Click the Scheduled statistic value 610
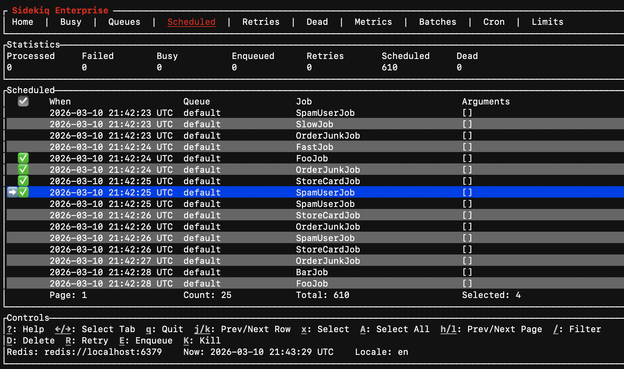This screenshot has height=369, width=624. click(389, 67)
